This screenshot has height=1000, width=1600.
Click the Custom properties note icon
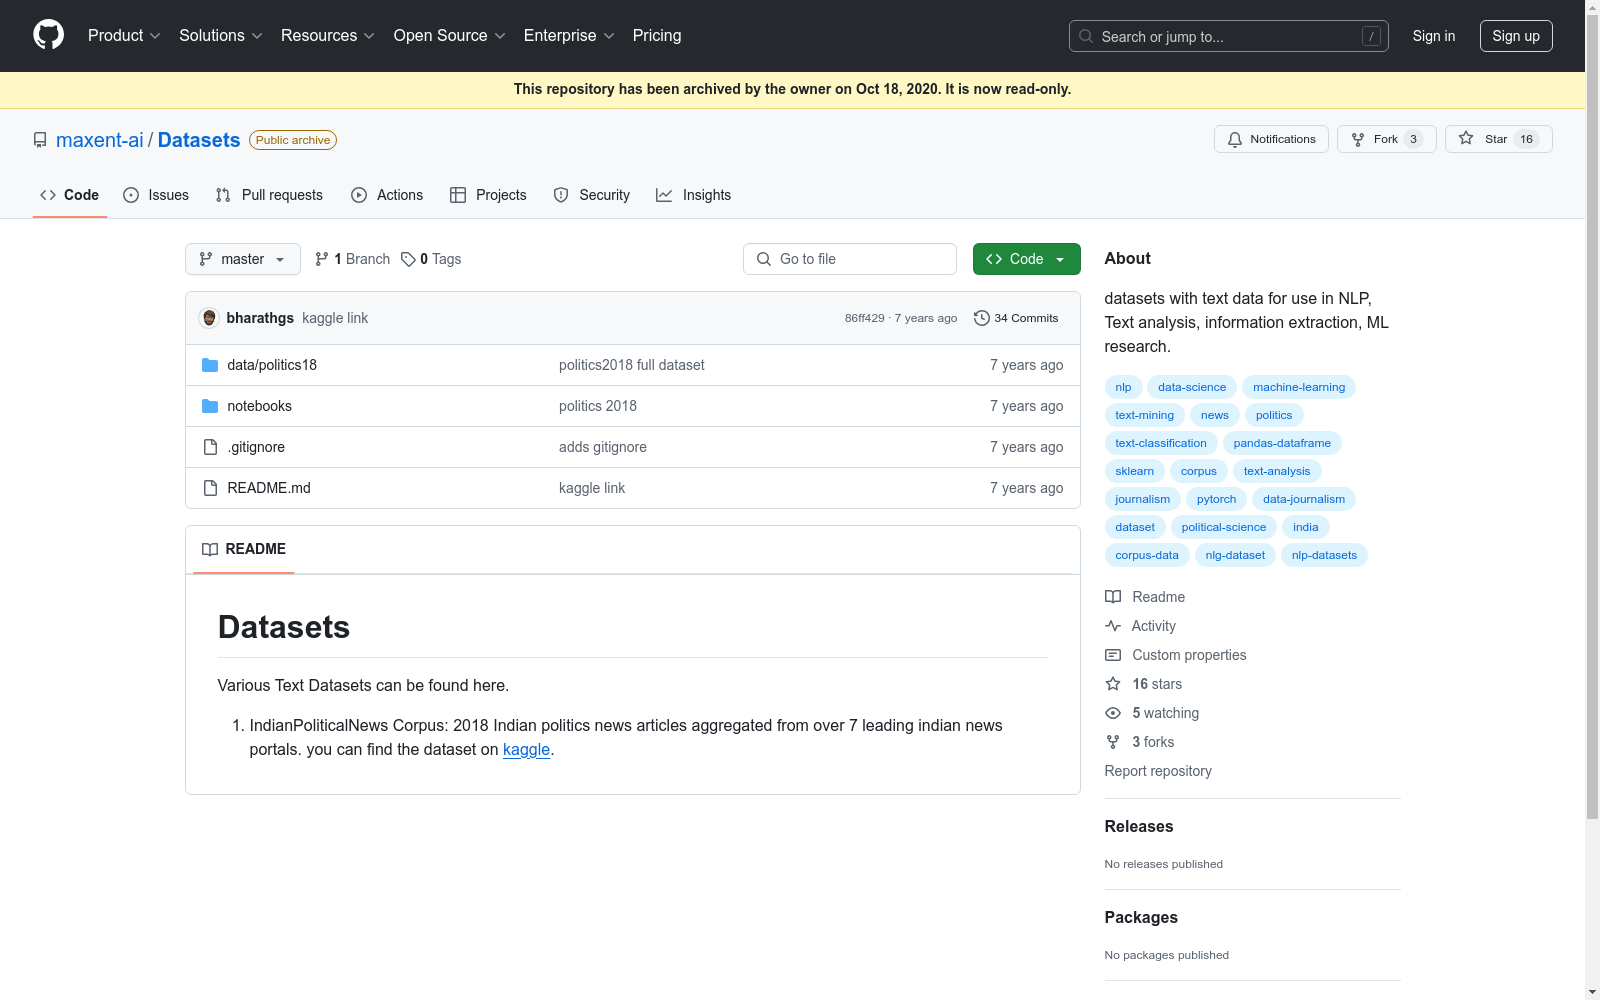tap(1113, 655)
